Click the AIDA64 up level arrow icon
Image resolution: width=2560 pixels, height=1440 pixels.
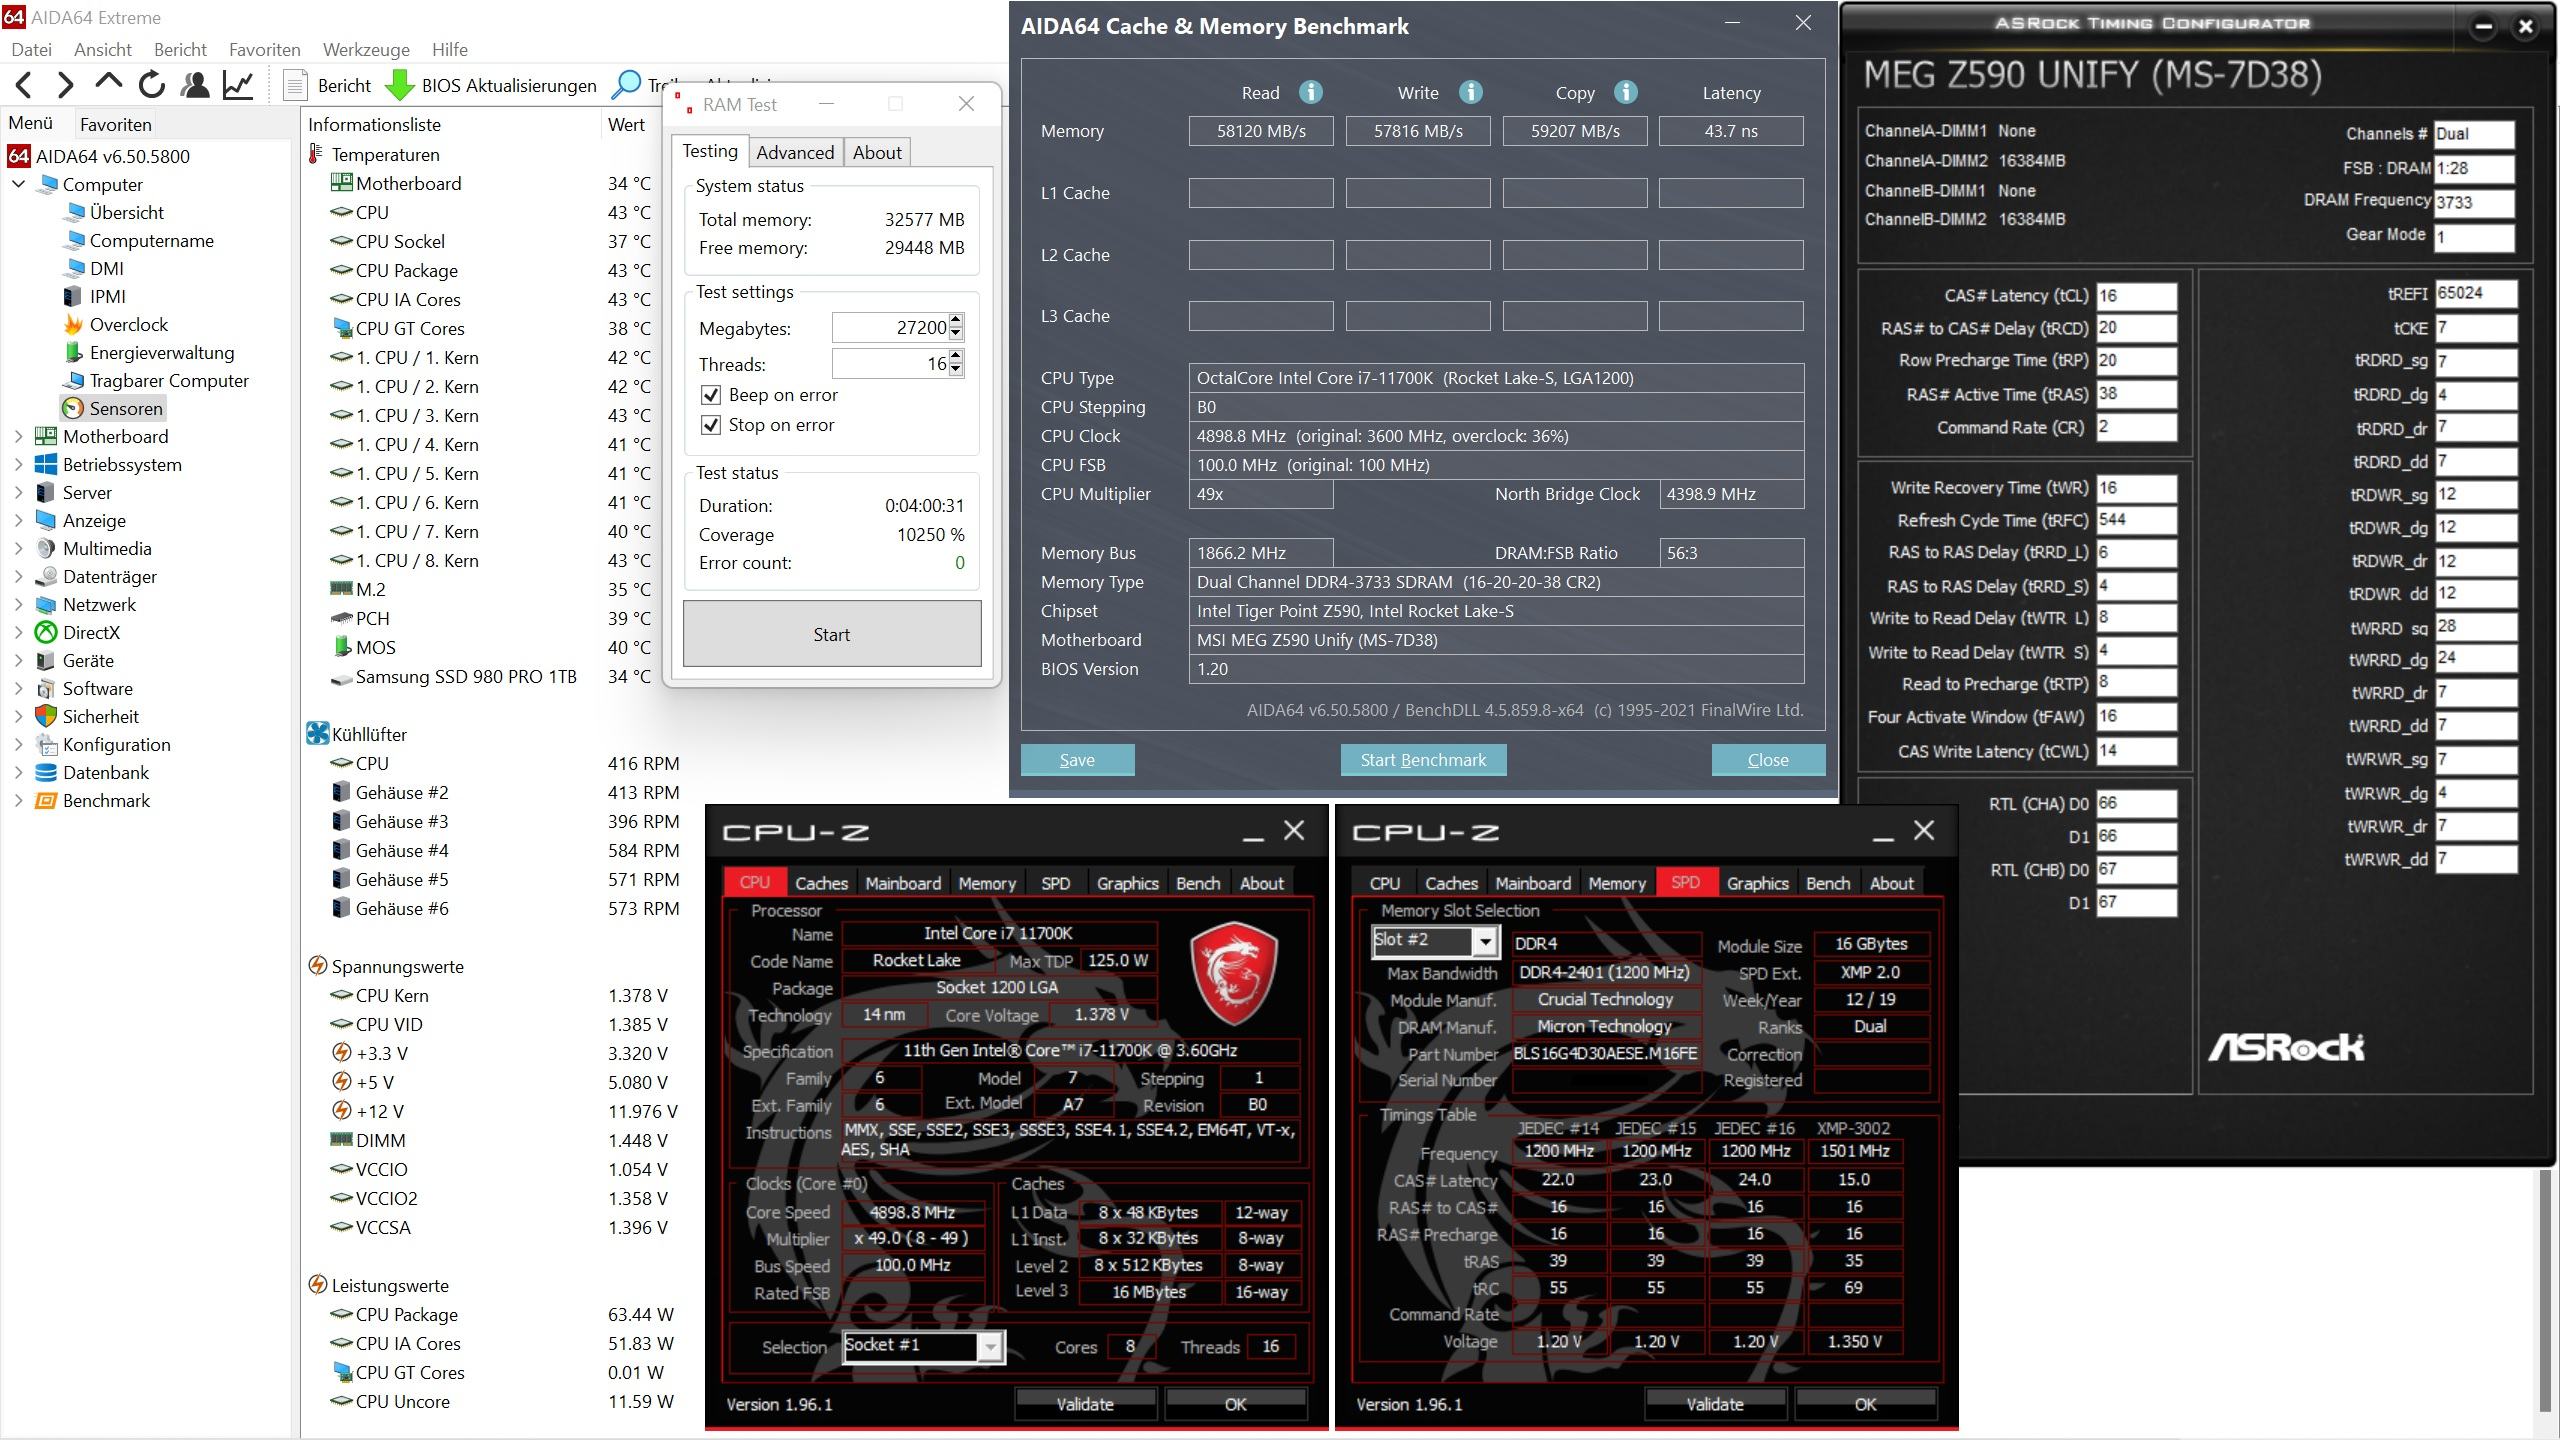tap(108, 84)
